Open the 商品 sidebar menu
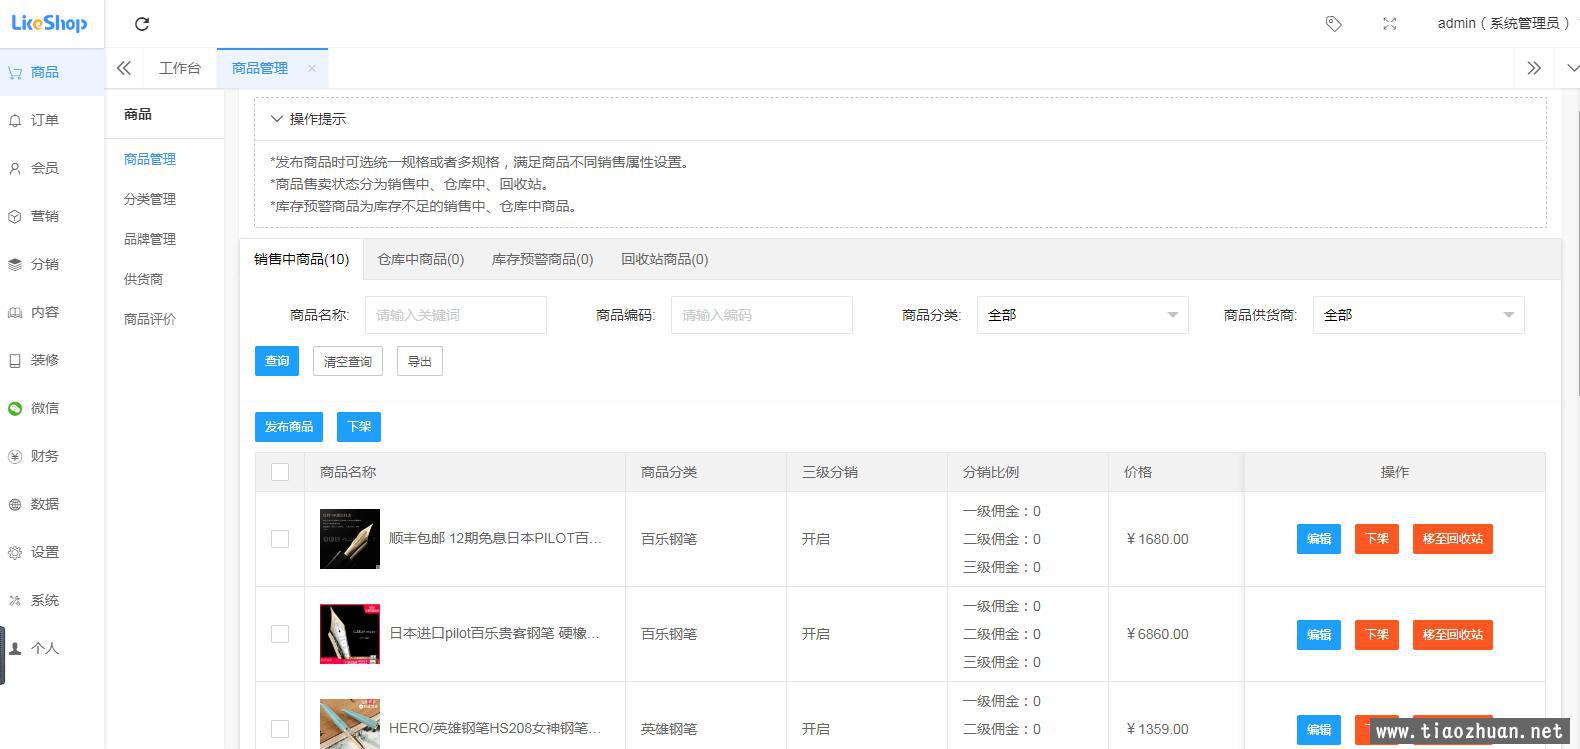1580x749 pixels. point(52,72)
